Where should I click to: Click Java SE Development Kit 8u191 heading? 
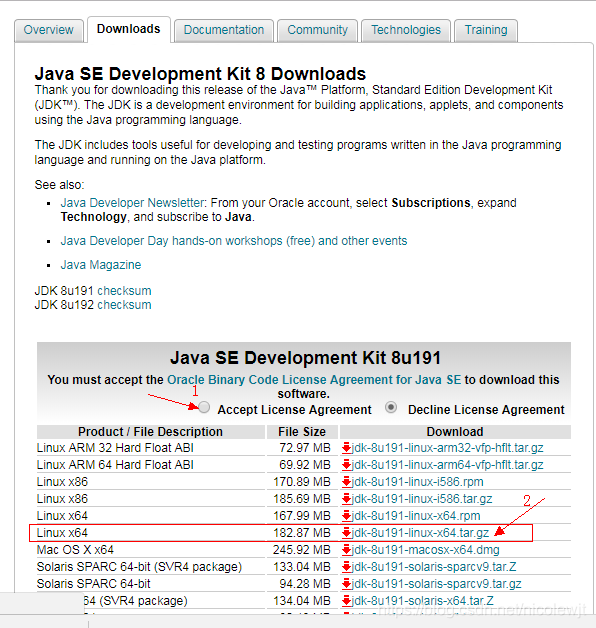click(305, 358)
